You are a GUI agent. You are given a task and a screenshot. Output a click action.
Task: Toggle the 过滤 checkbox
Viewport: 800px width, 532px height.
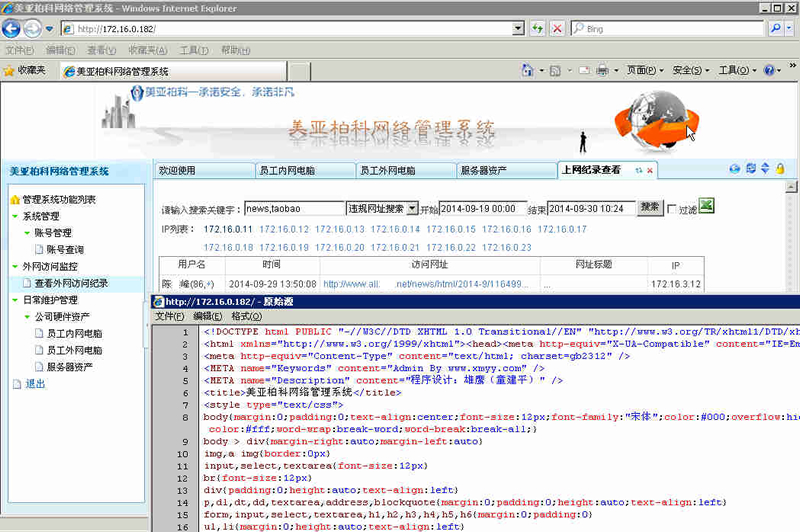(671, 209)
